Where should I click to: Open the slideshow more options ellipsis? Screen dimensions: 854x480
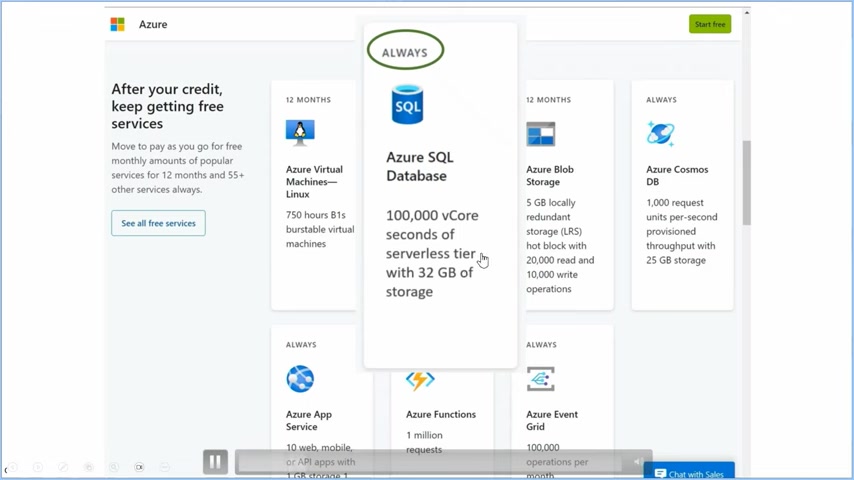[x=164, y=467]
